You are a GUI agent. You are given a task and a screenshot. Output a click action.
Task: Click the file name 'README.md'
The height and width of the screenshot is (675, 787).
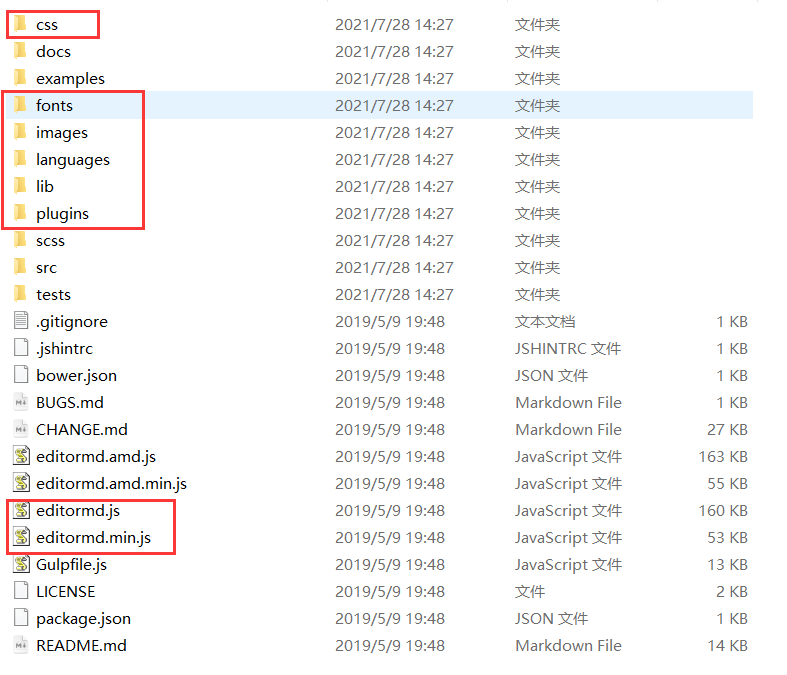tap(81, 646)
